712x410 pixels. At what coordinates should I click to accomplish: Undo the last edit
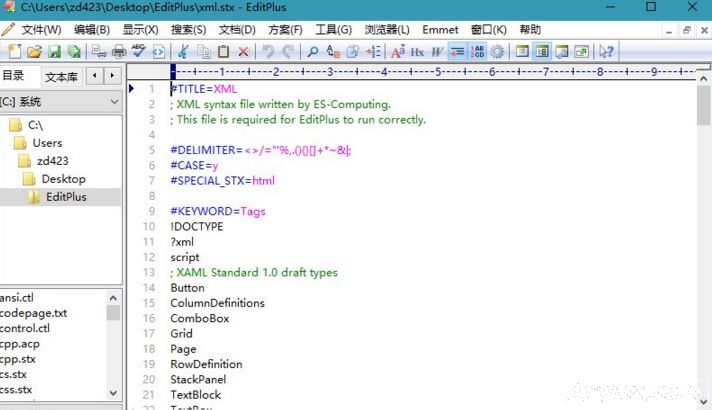(x=268, y=51)
